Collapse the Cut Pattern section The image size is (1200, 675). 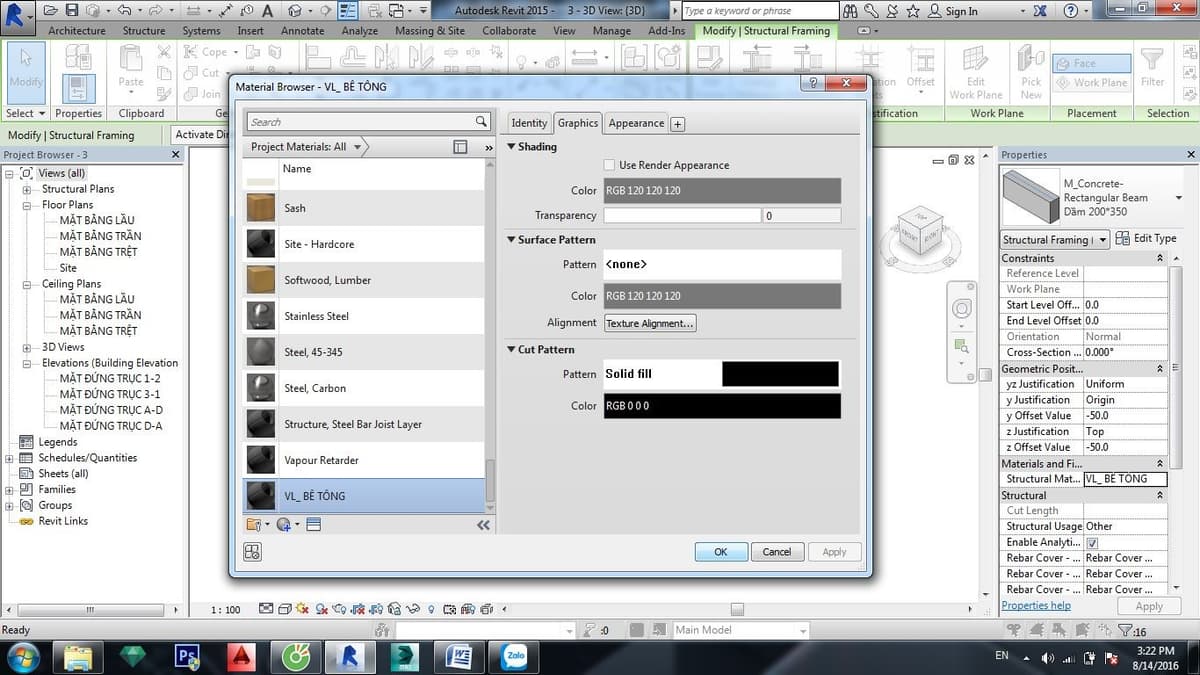(511, 350)
